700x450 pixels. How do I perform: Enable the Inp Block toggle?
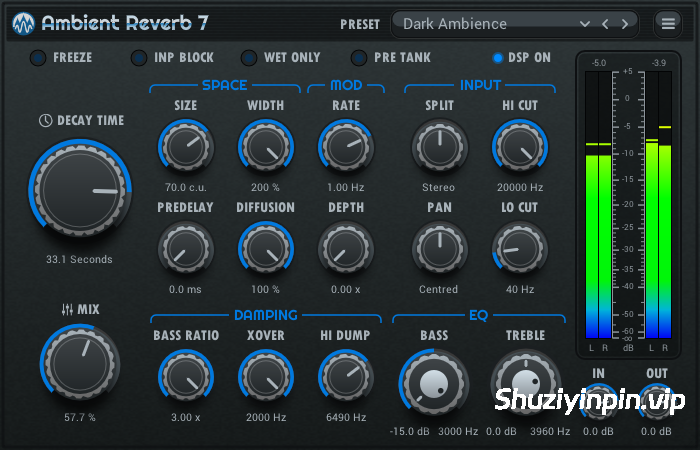[x=139, y=58]
